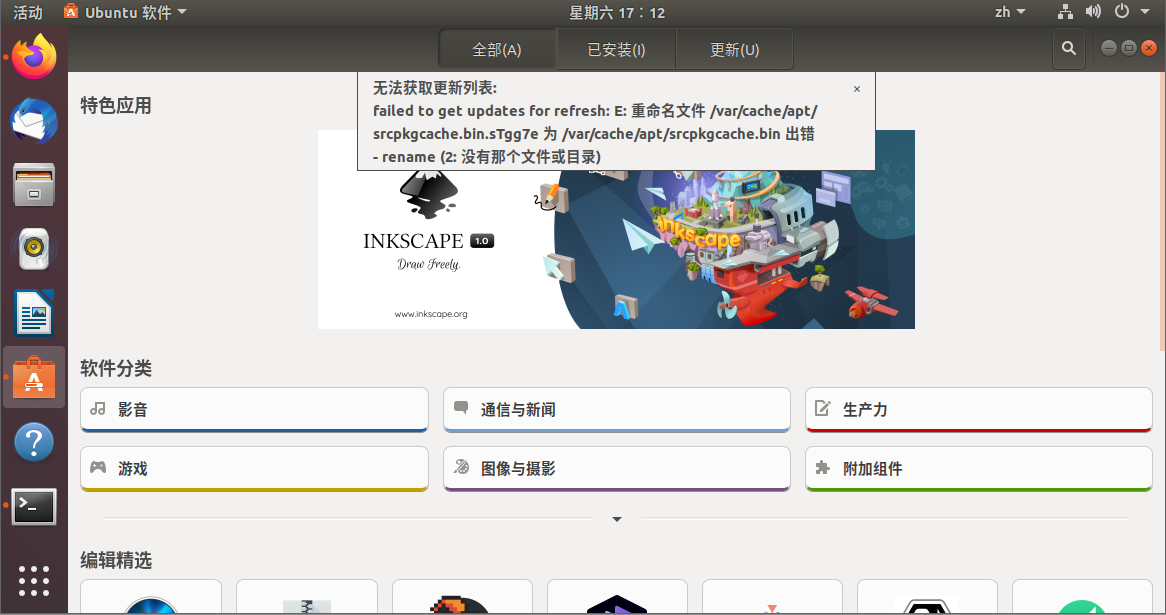
Task: Click the power icon in top bar
Action: [1121, 11]
